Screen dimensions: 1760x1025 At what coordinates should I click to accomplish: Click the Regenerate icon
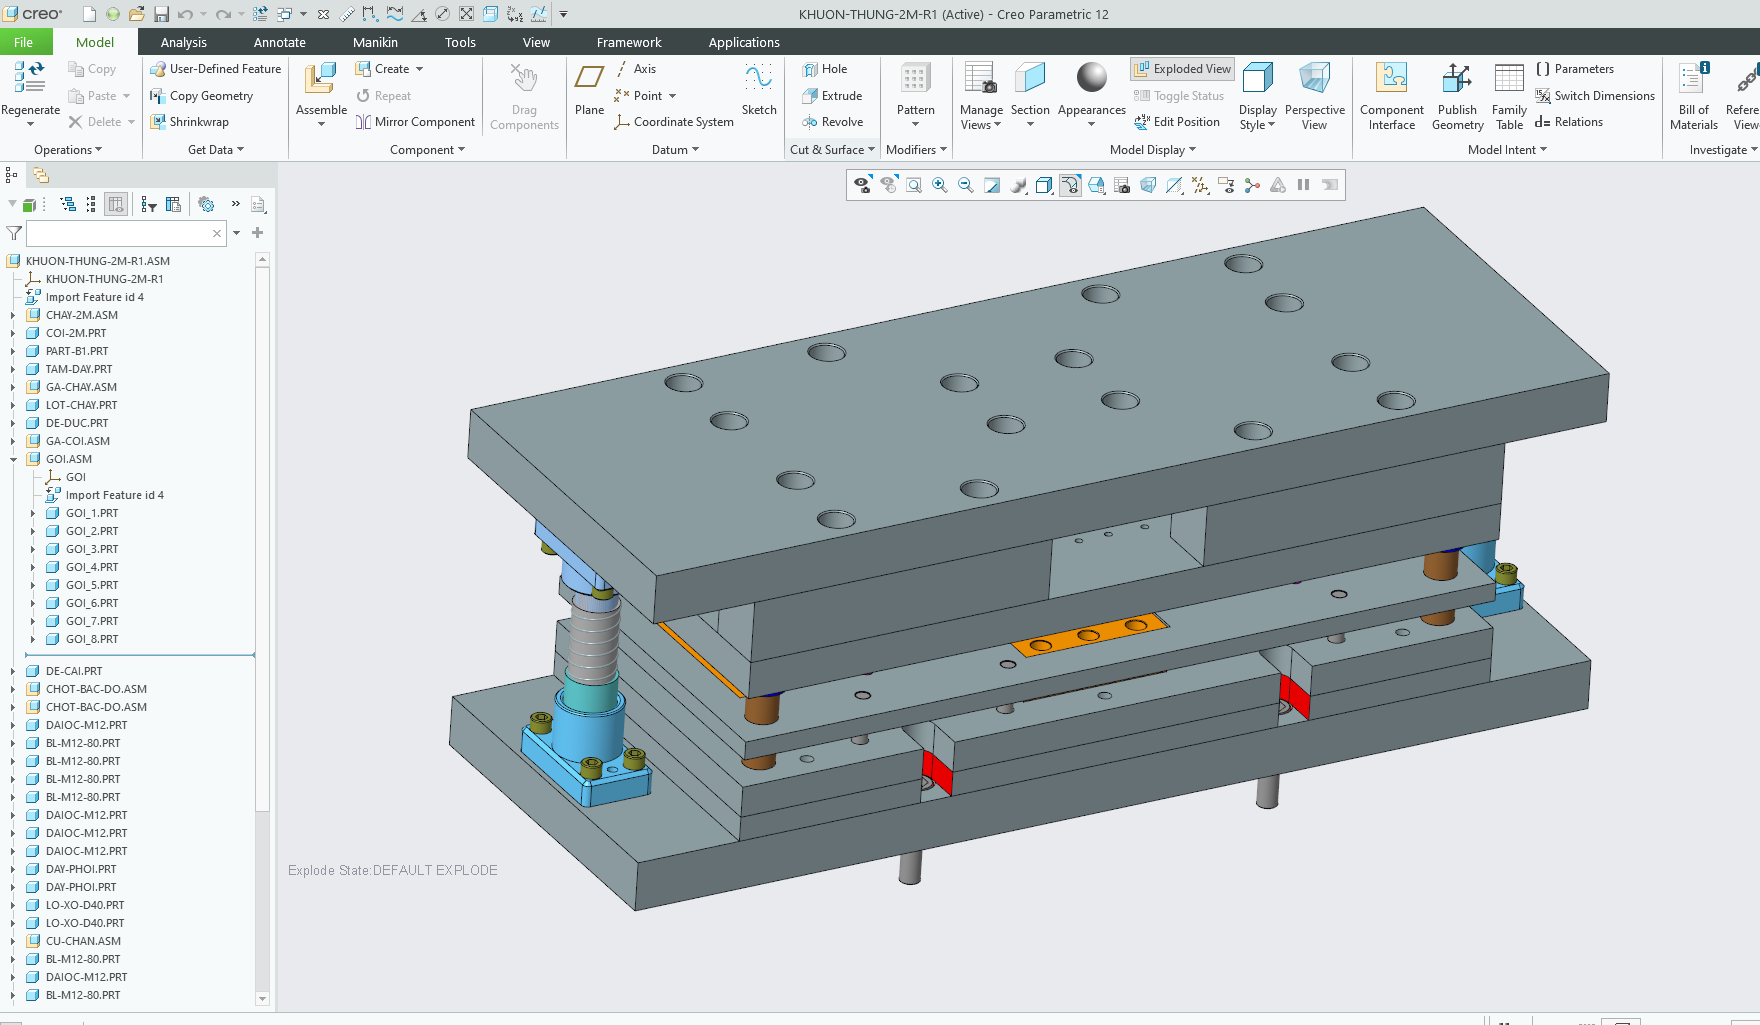[x=30, y=78]
